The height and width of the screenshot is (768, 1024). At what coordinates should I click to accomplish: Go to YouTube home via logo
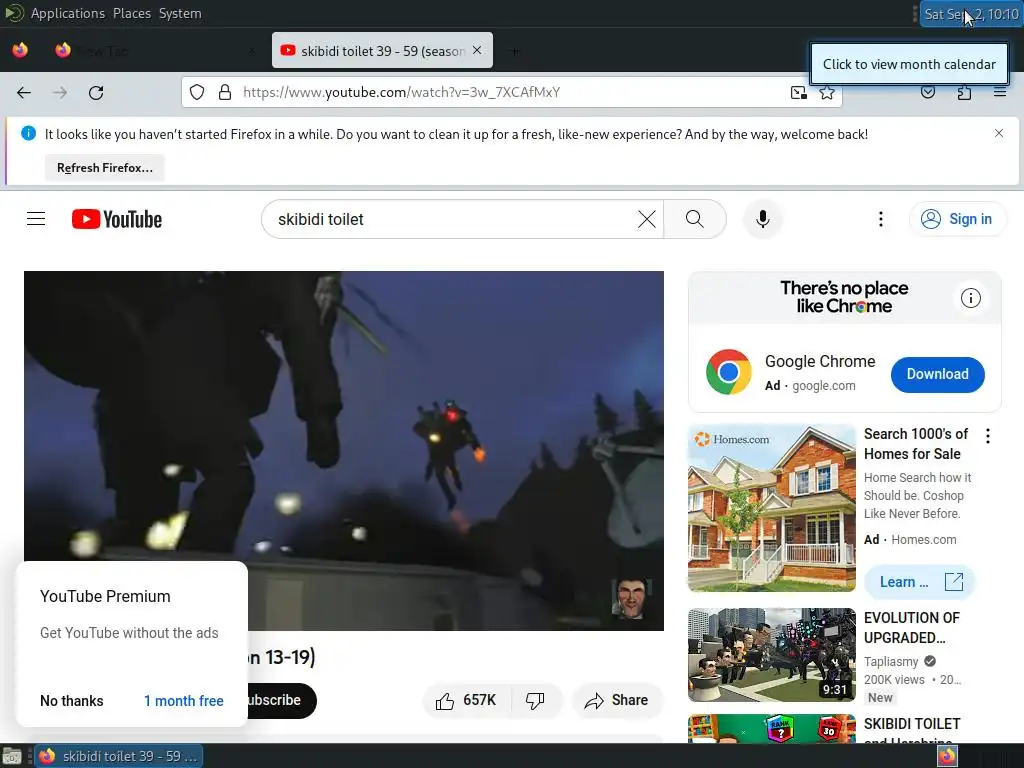(117, 219)
